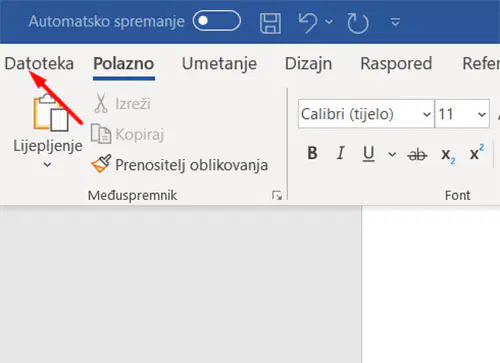Select Prenositelj oblikovanja format painter

(x=180, y=165)
